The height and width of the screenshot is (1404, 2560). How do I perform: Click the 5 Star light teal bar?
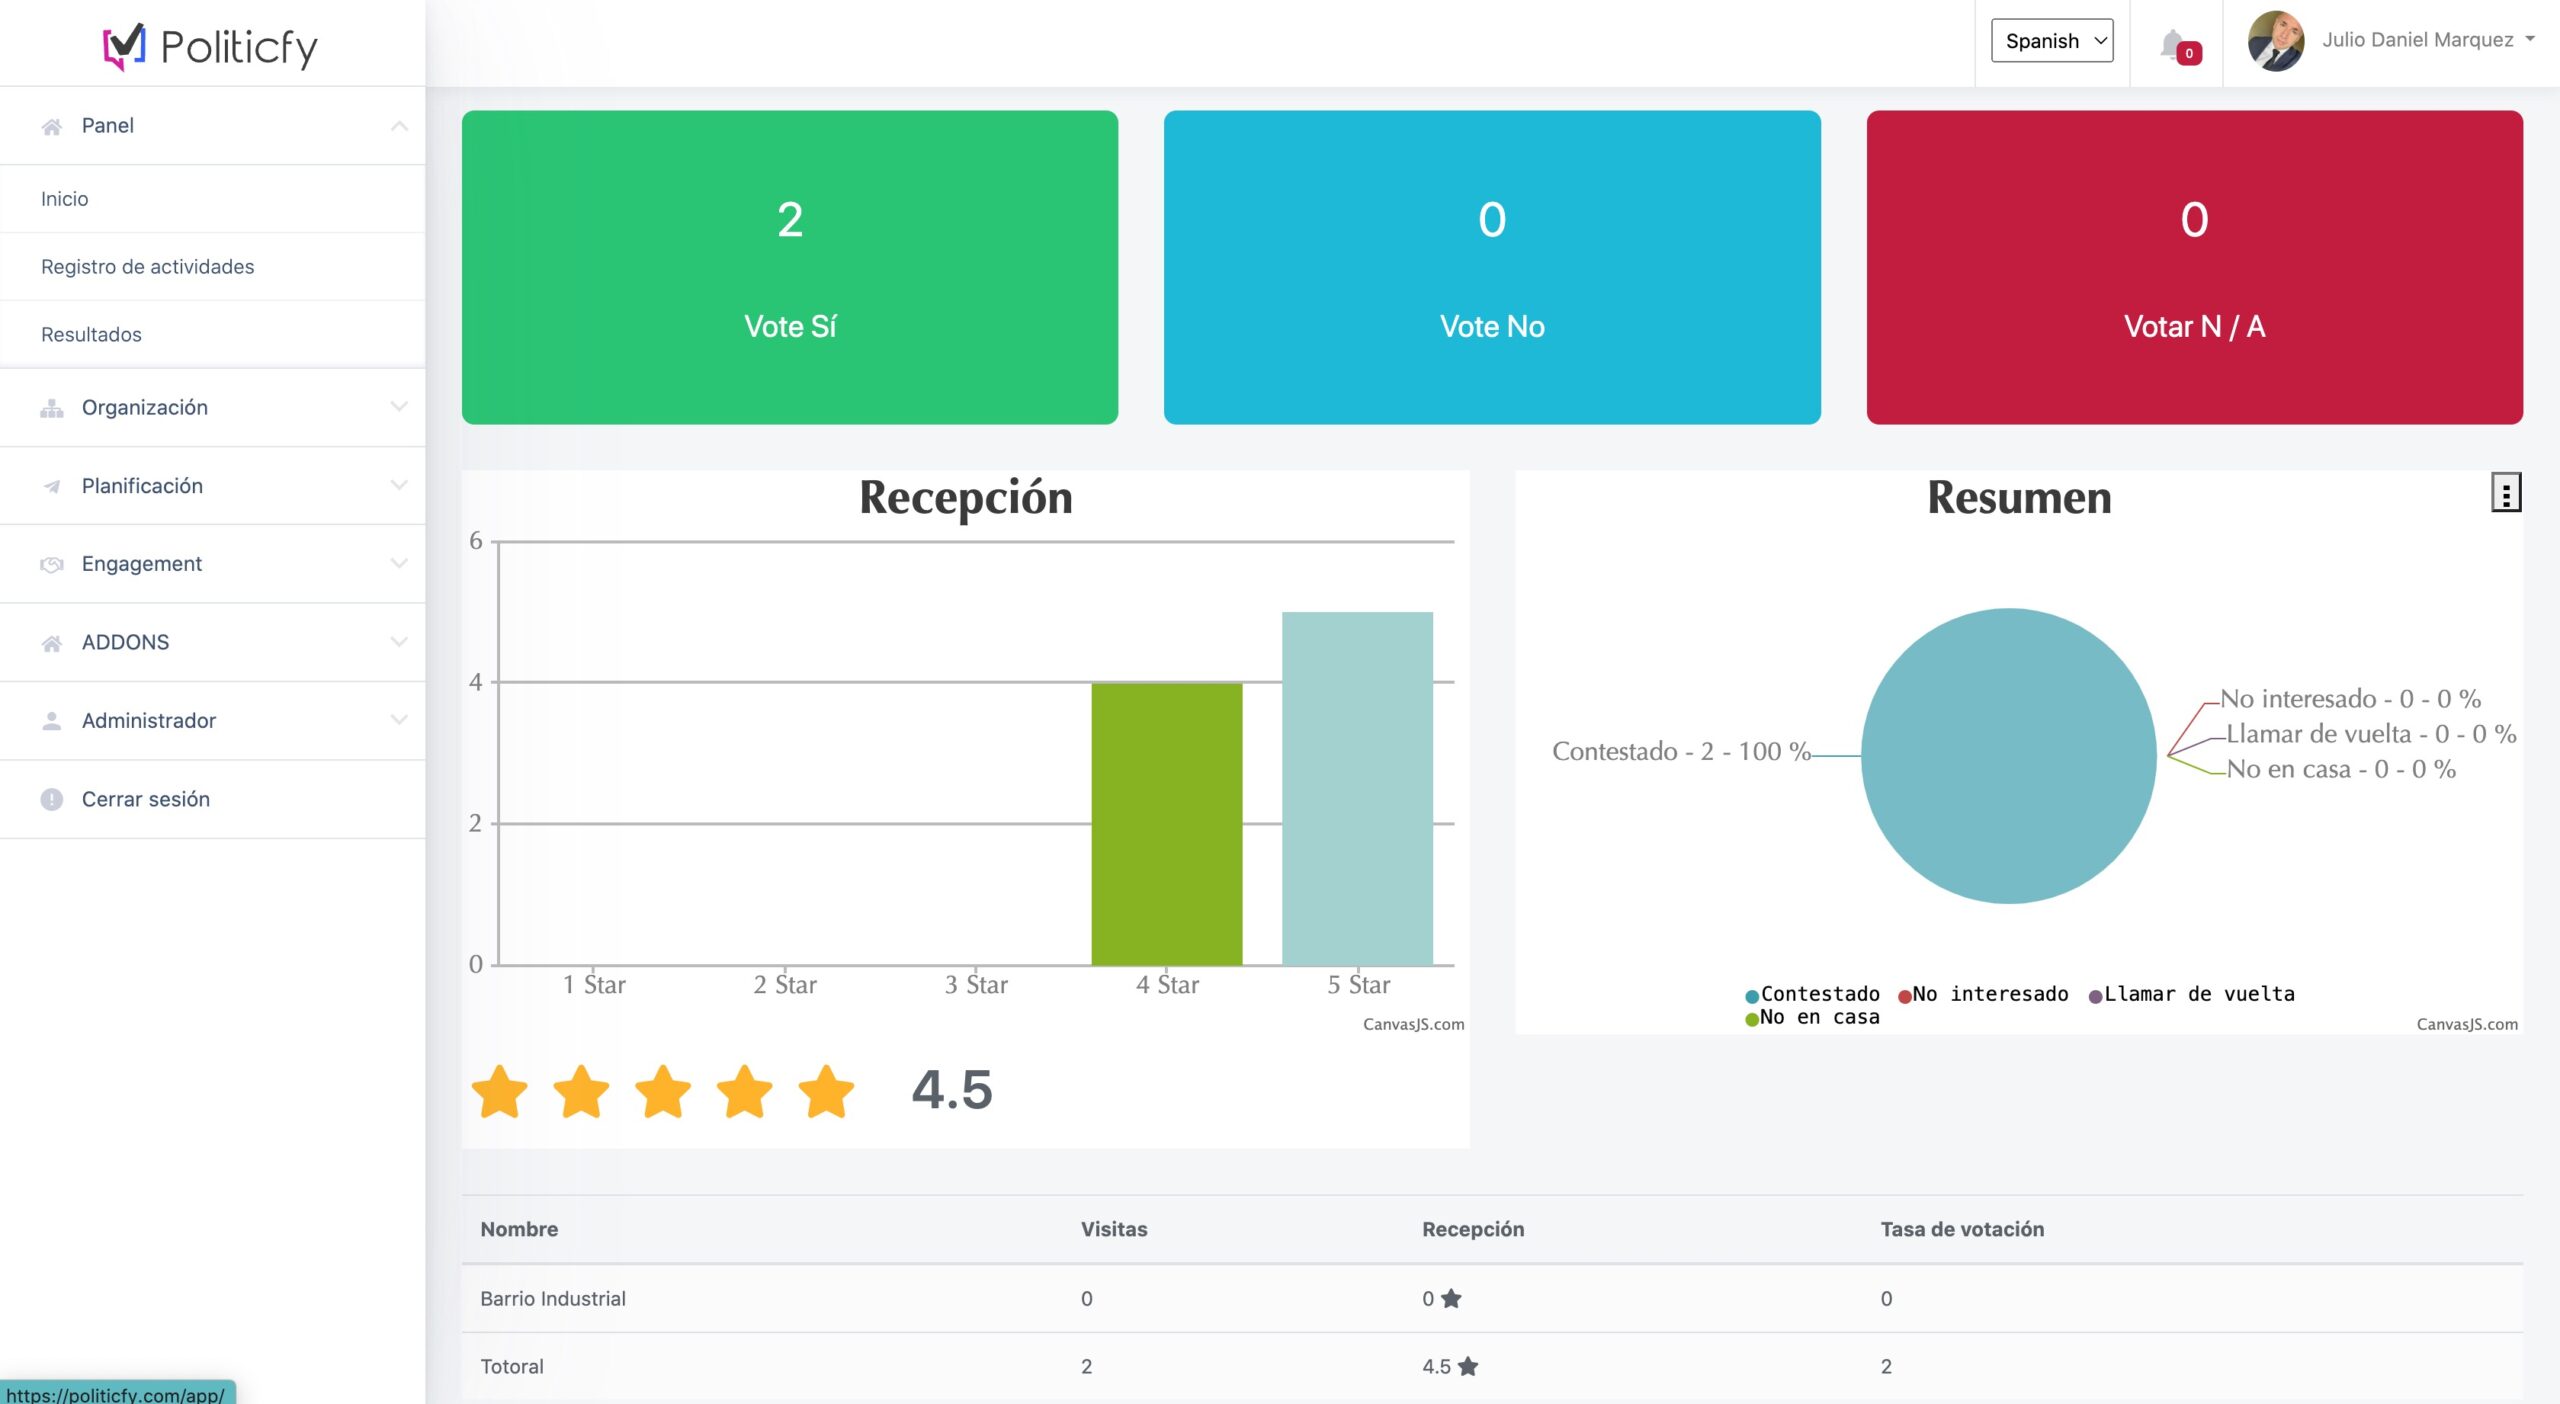[x=1358, y=788]
